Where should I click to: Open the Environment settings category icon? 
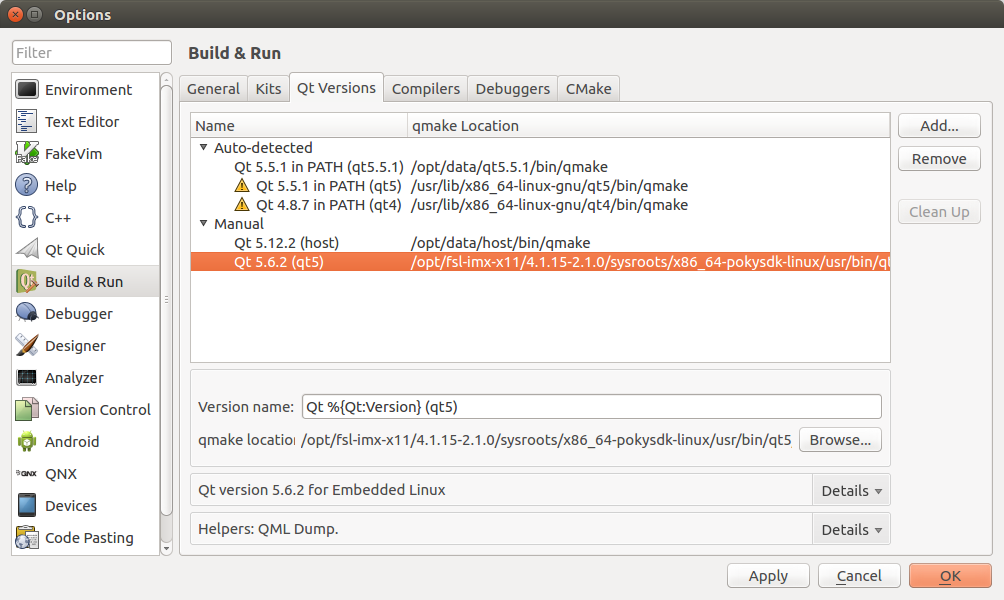[27, 90]
